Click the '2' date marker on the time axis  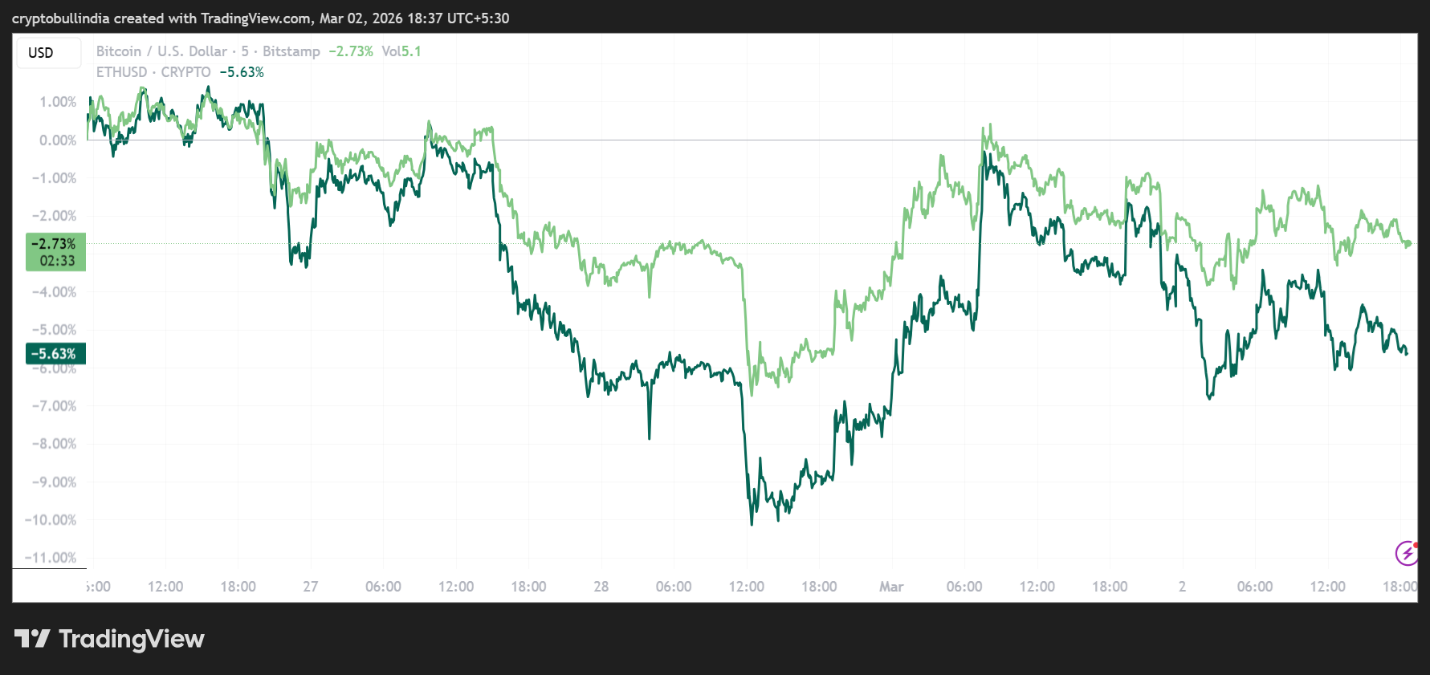(1182, 587)
